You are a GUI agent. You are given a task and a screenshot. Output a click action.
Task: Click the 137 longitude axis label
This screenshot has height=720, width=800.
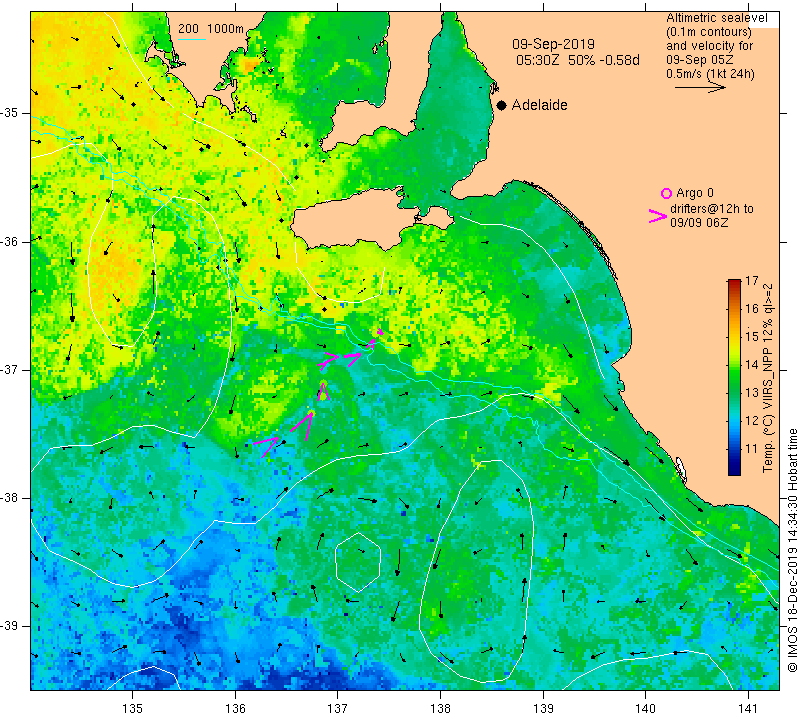[x=338, y=708]
